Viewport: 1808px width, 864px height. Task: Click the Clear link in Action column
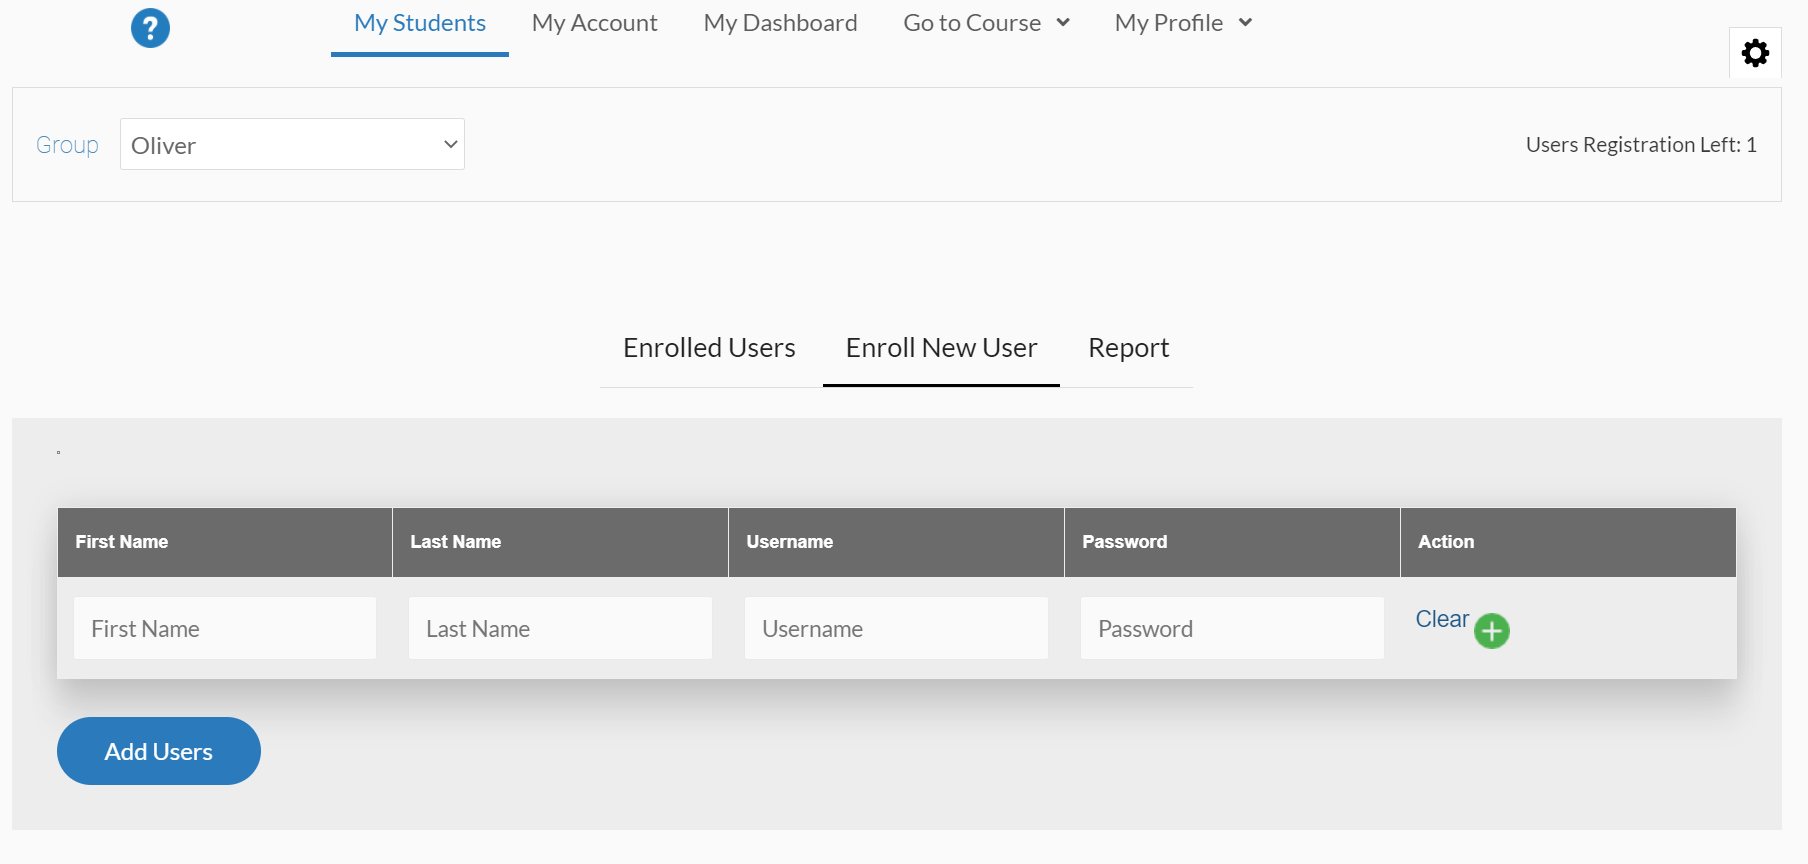(x=1441, y=619)
